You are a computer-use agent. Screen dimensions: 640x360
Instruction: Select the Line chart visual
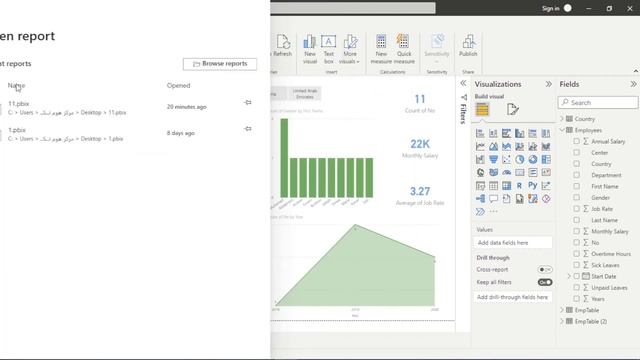tap(480, 146)
